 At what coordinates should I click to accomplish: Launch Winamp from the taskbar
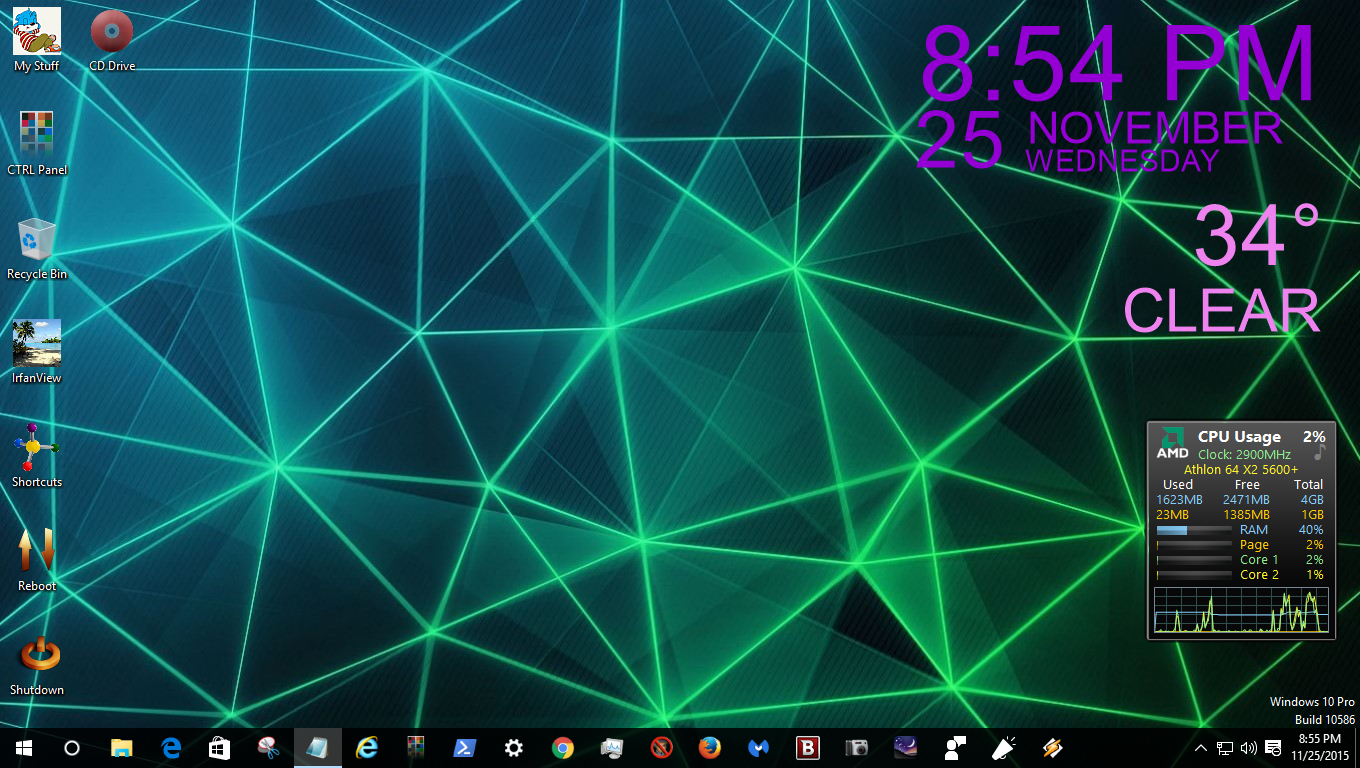pyautogui.click(x=1052, y=748)
